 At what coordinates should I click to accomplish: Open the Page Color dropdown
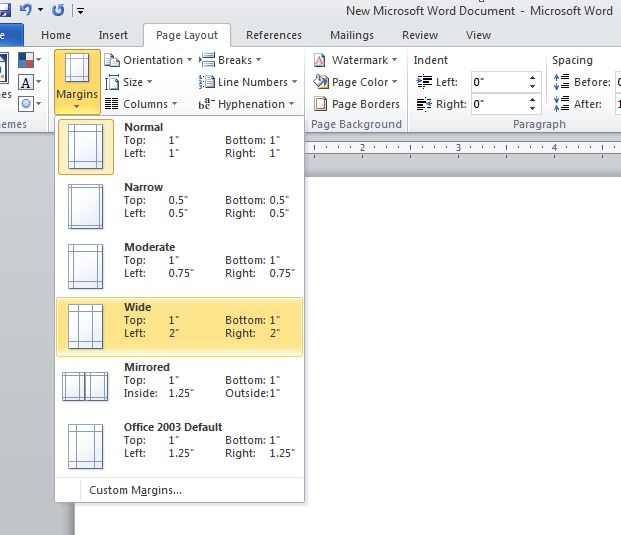[355, 82]
